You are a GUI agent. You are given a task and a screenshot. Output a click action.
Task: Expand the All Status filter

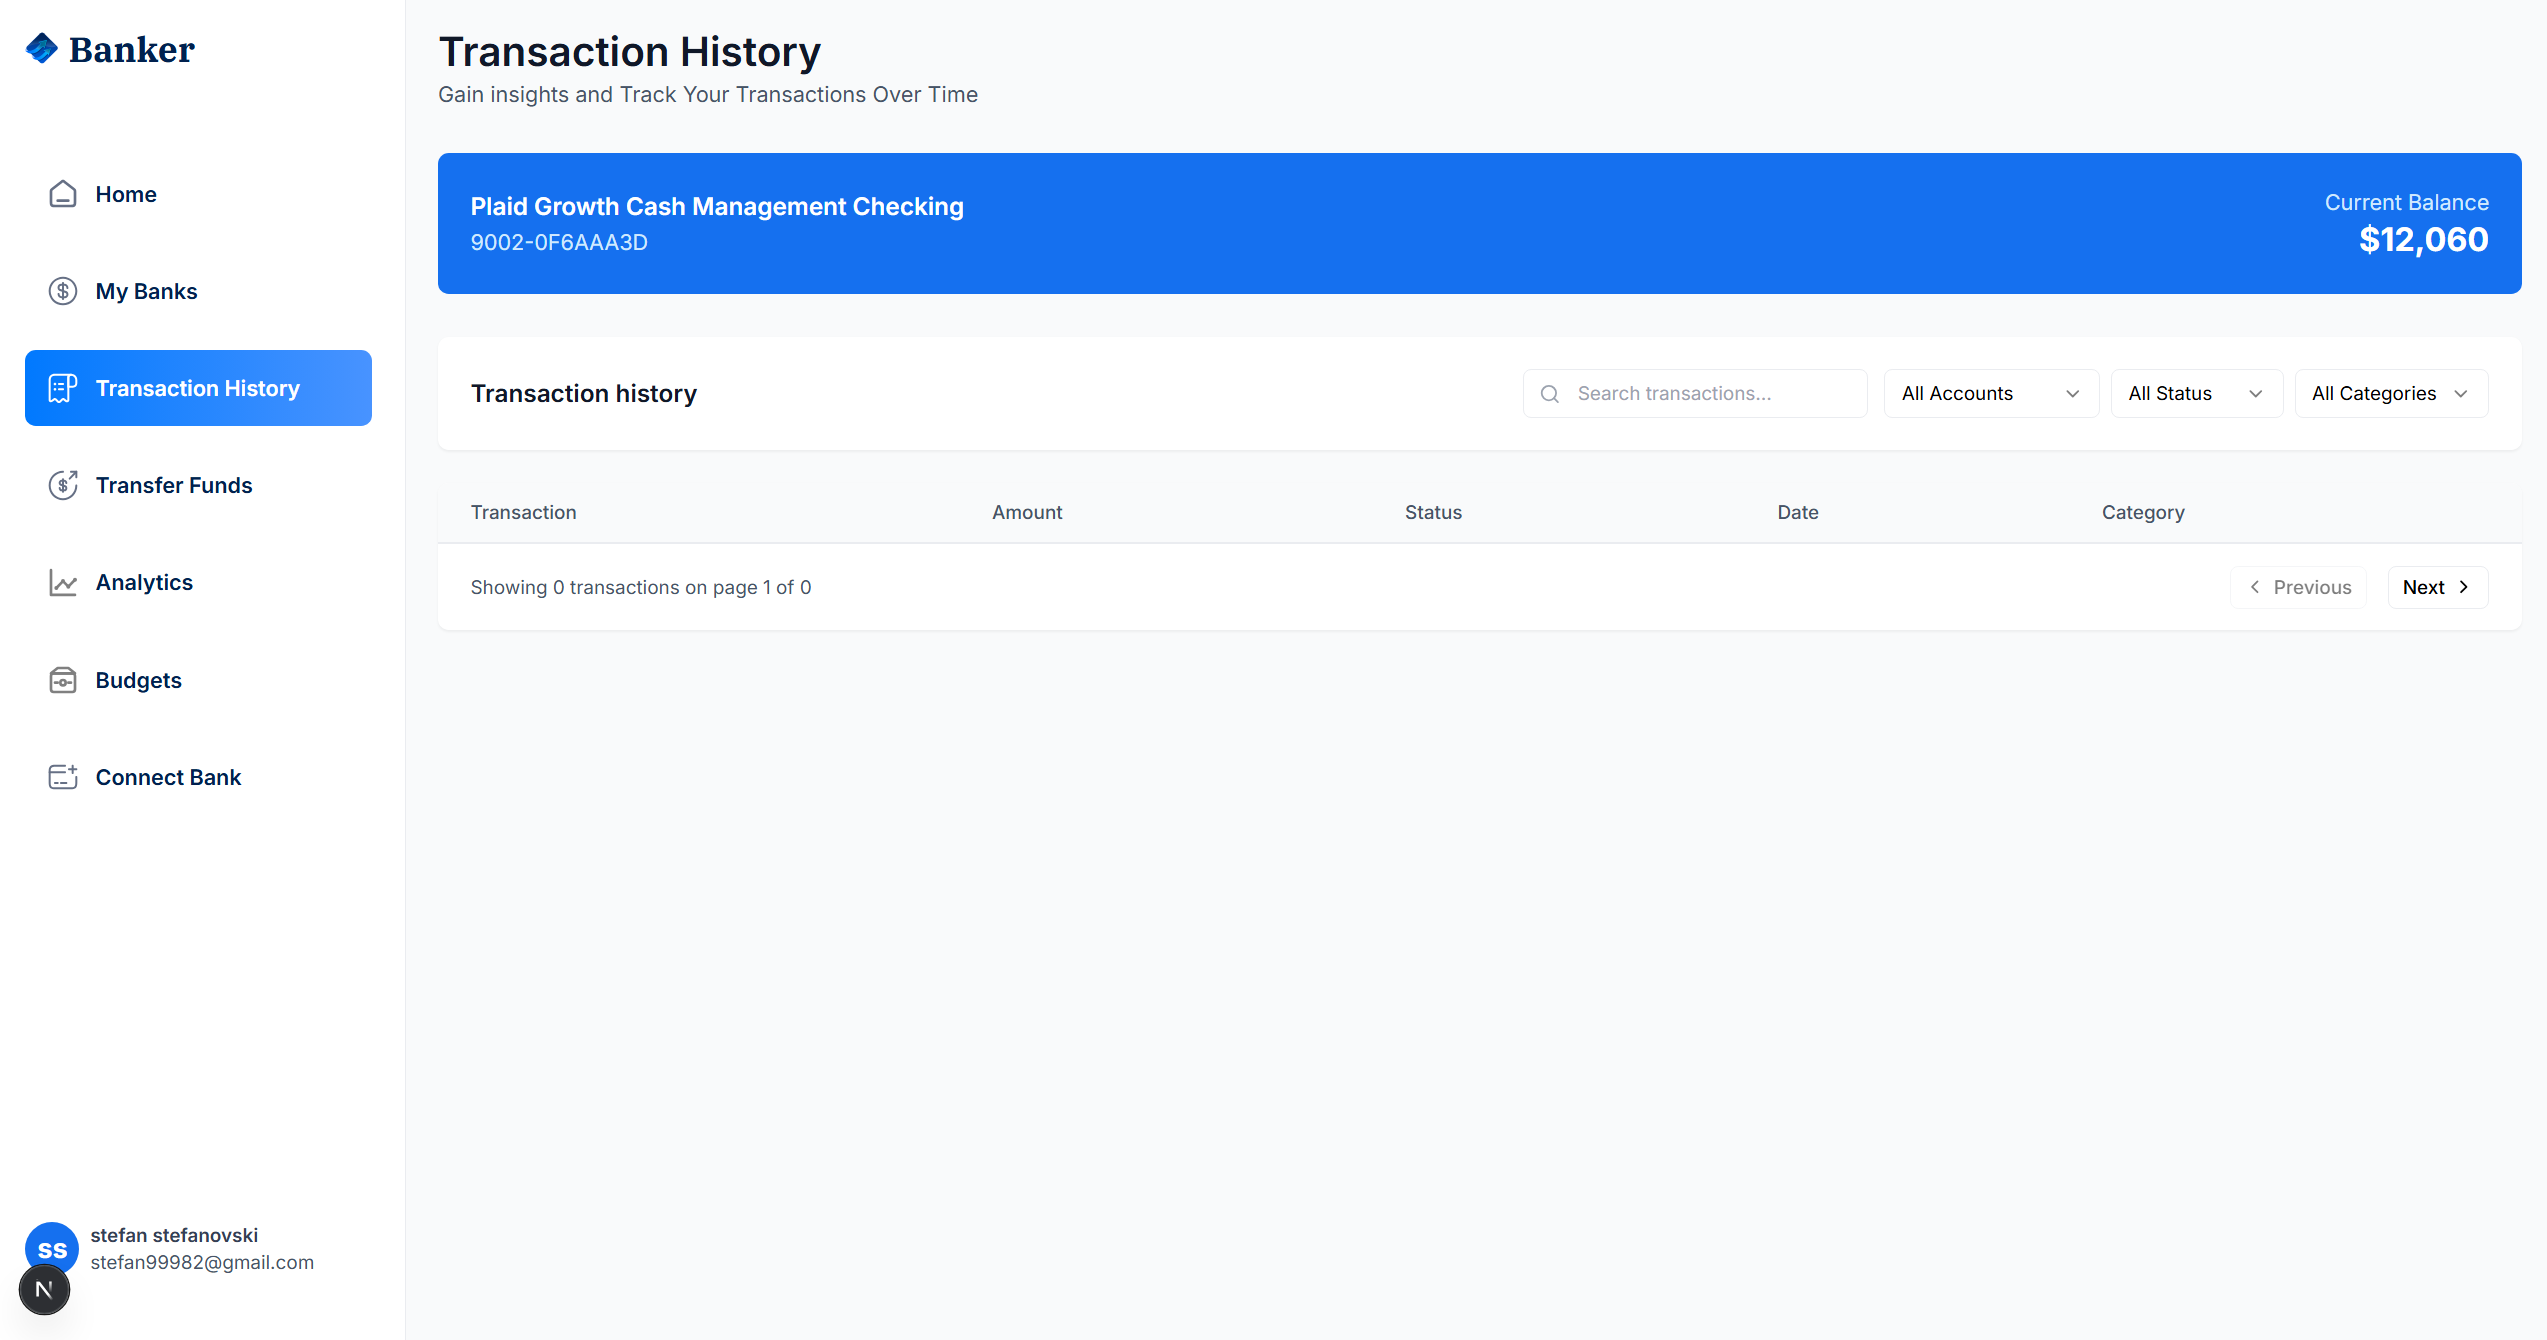tap(2195, 394)
